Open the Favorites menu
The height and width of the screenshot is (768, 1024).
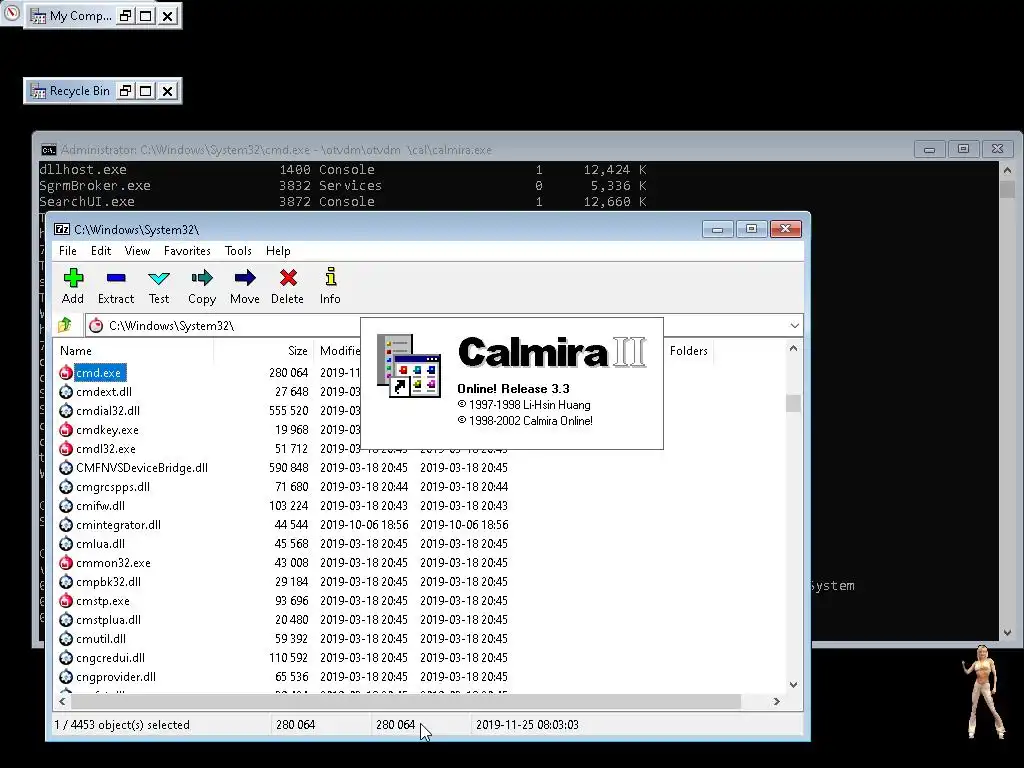[x=187, y=251]
